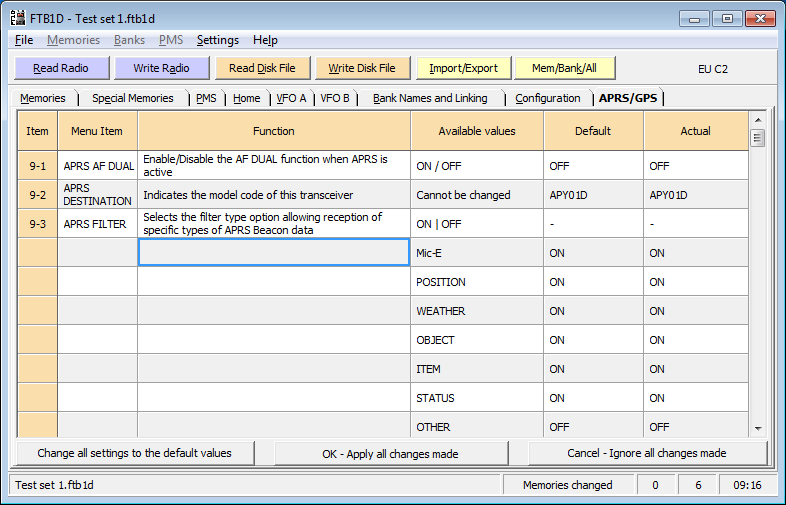This screenshot has width=786, height=505.
Task: Click the Write Radio button
Action: click(x=161, y=68)
